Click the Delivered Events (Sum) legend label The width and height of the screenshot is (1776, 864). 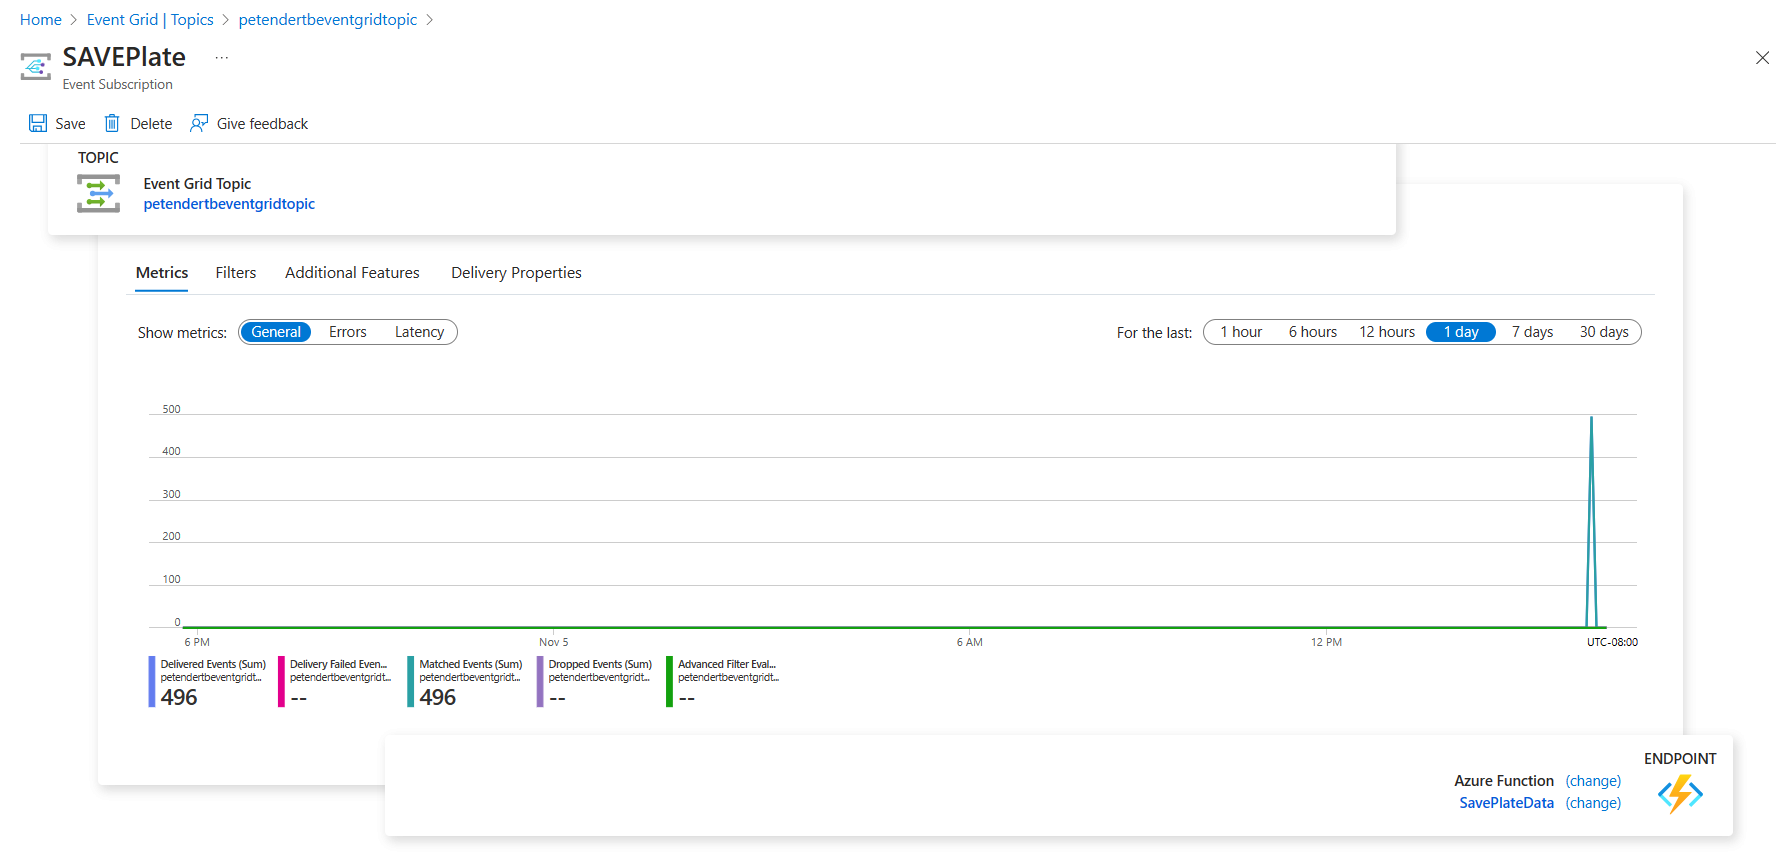[x=213, y=664]
